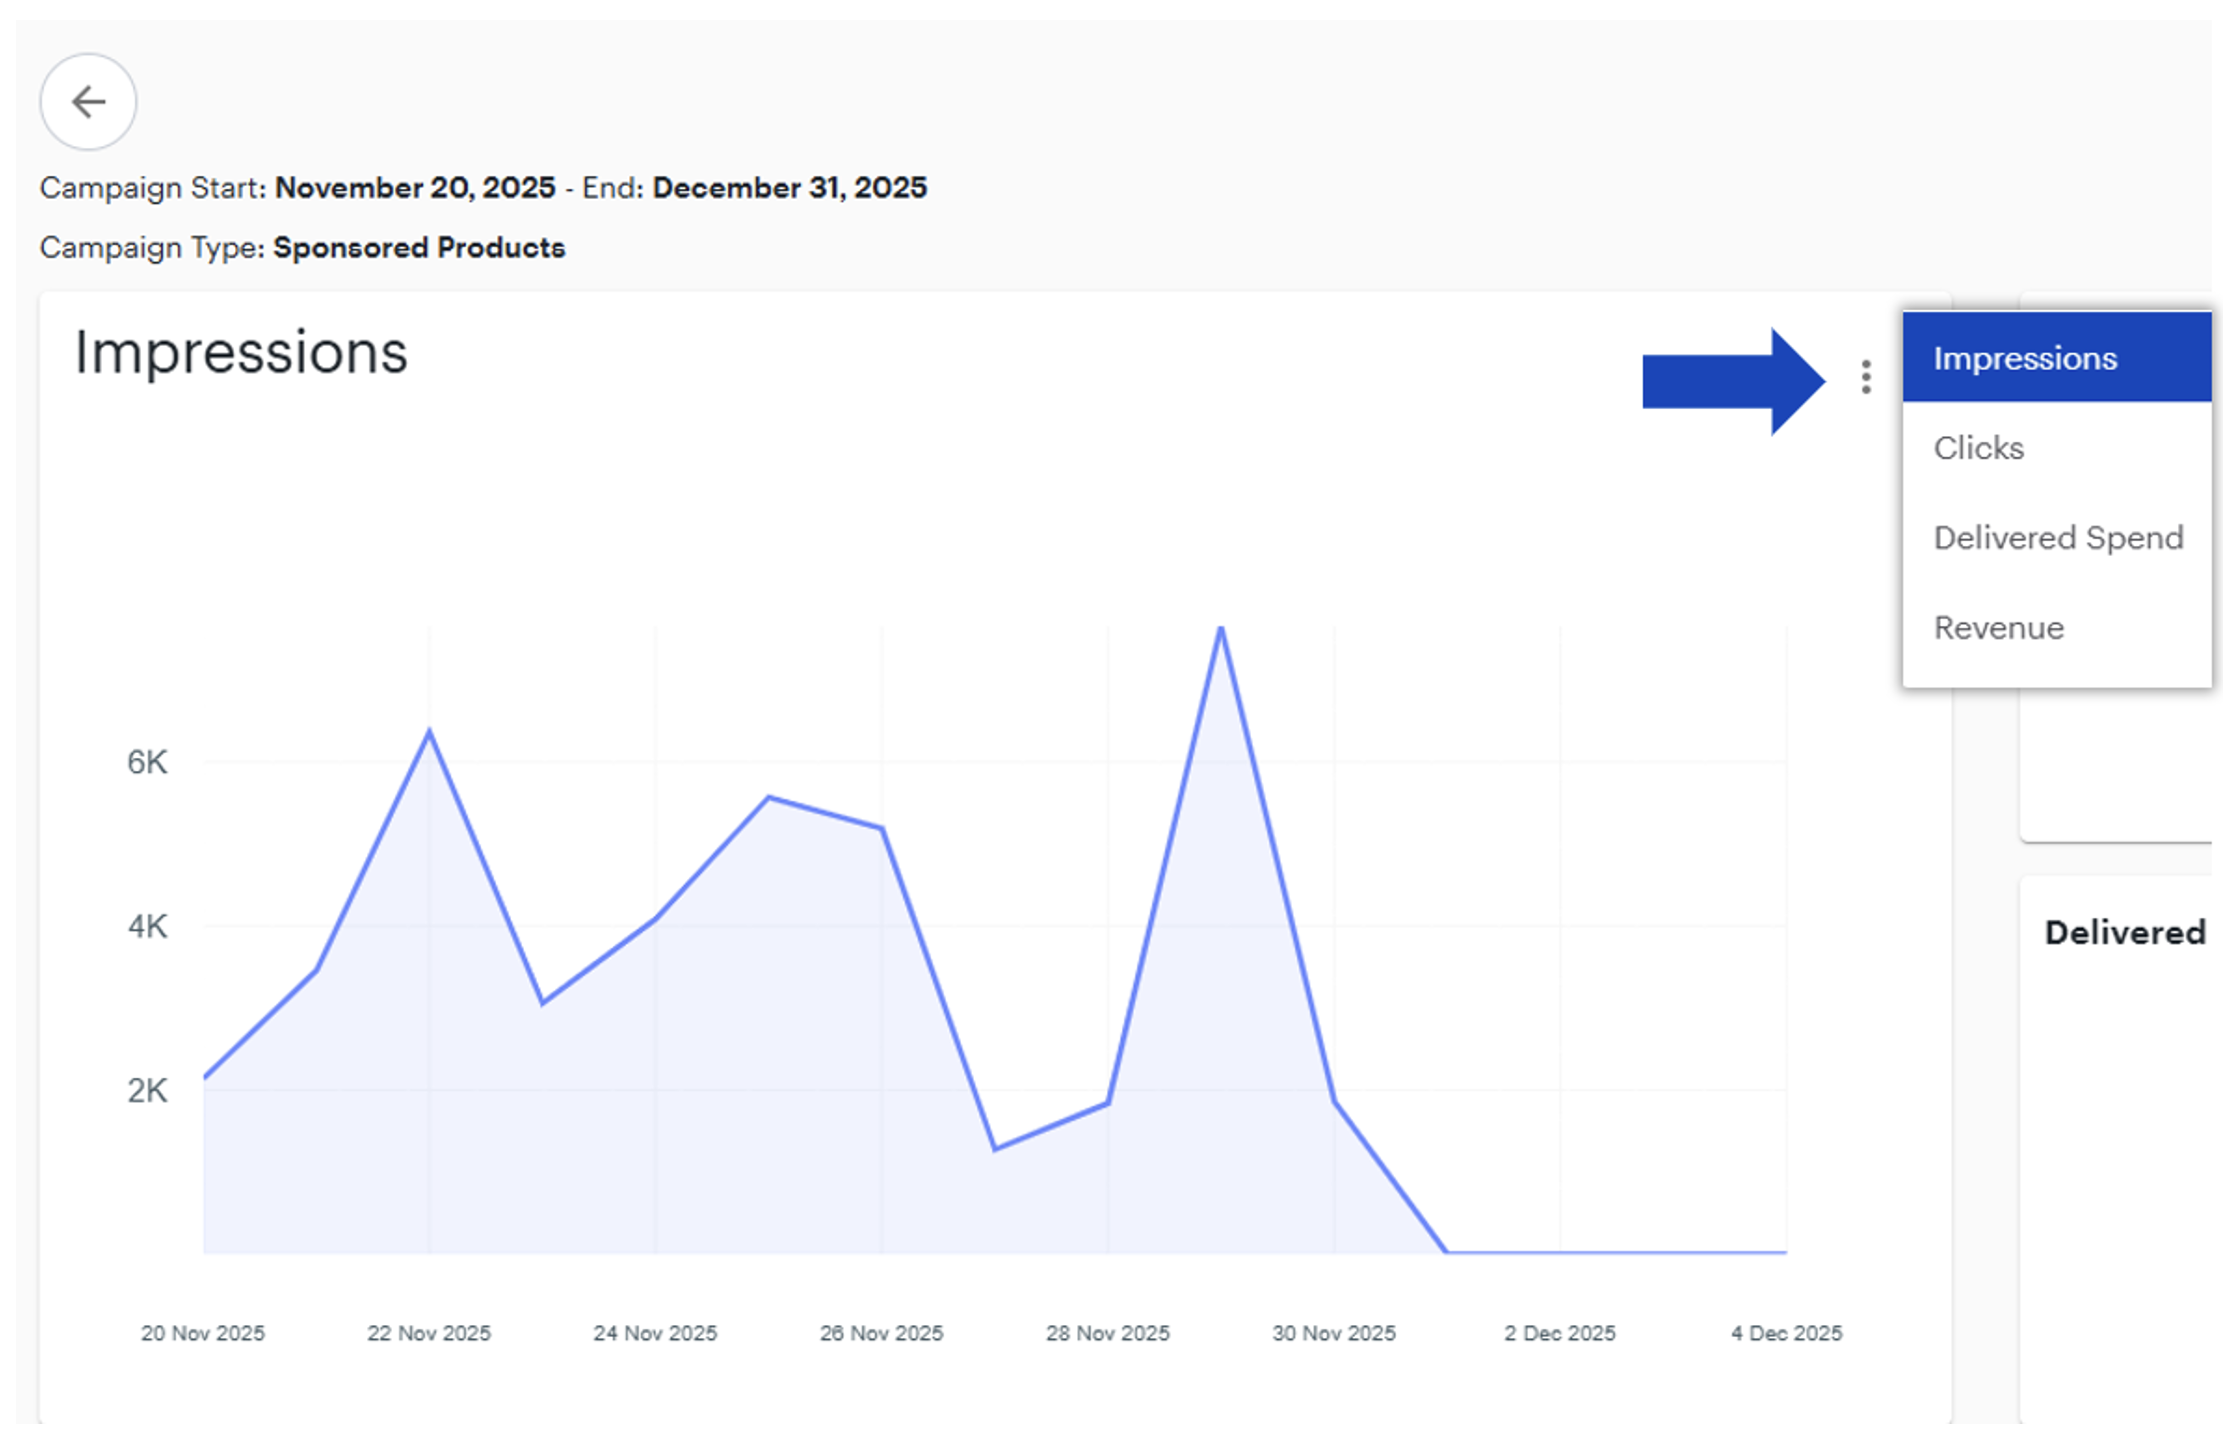Click the Delivered card heading
The height and width of the screenshot is (1440, 2226).
pos(2124,932)
